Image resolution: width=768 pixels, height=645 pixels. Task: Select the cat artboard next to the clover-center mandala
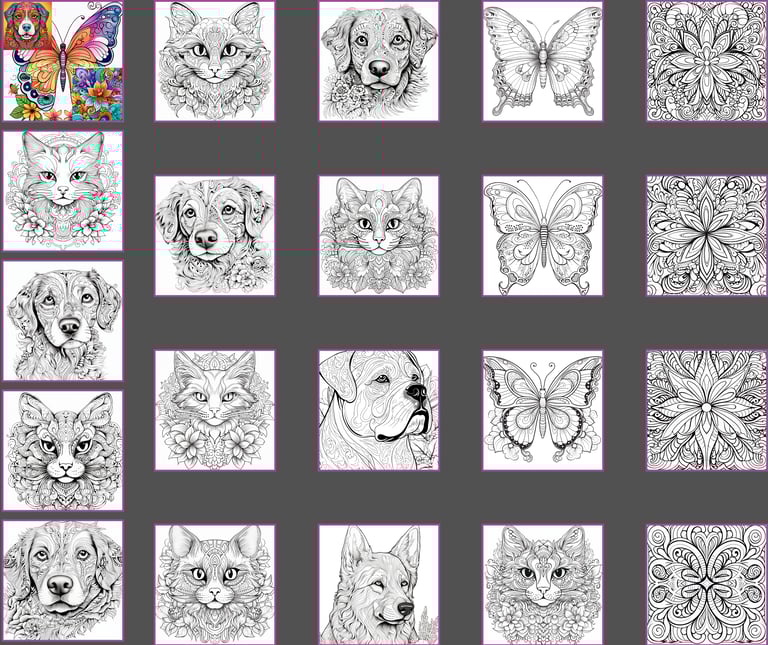(543, 585)
